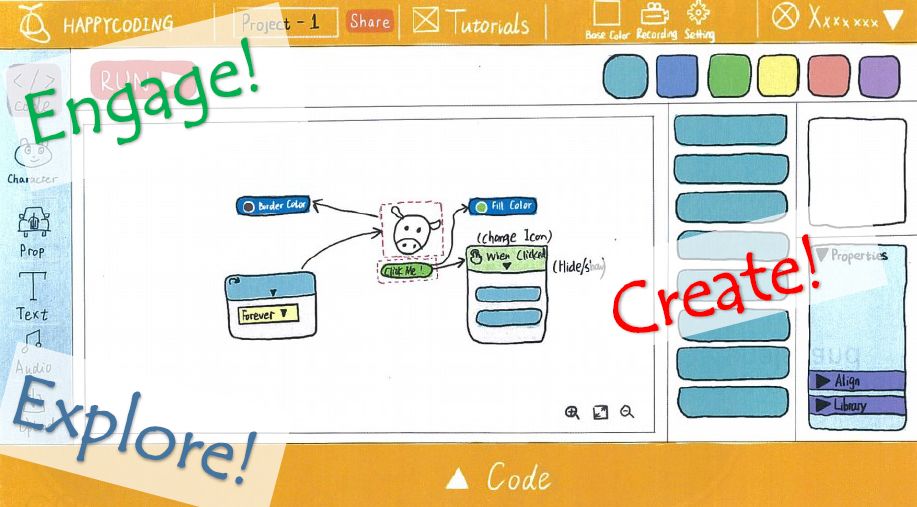Select the Border Color block
This screenshot has width=917, height=507.
tap(273, 206)
